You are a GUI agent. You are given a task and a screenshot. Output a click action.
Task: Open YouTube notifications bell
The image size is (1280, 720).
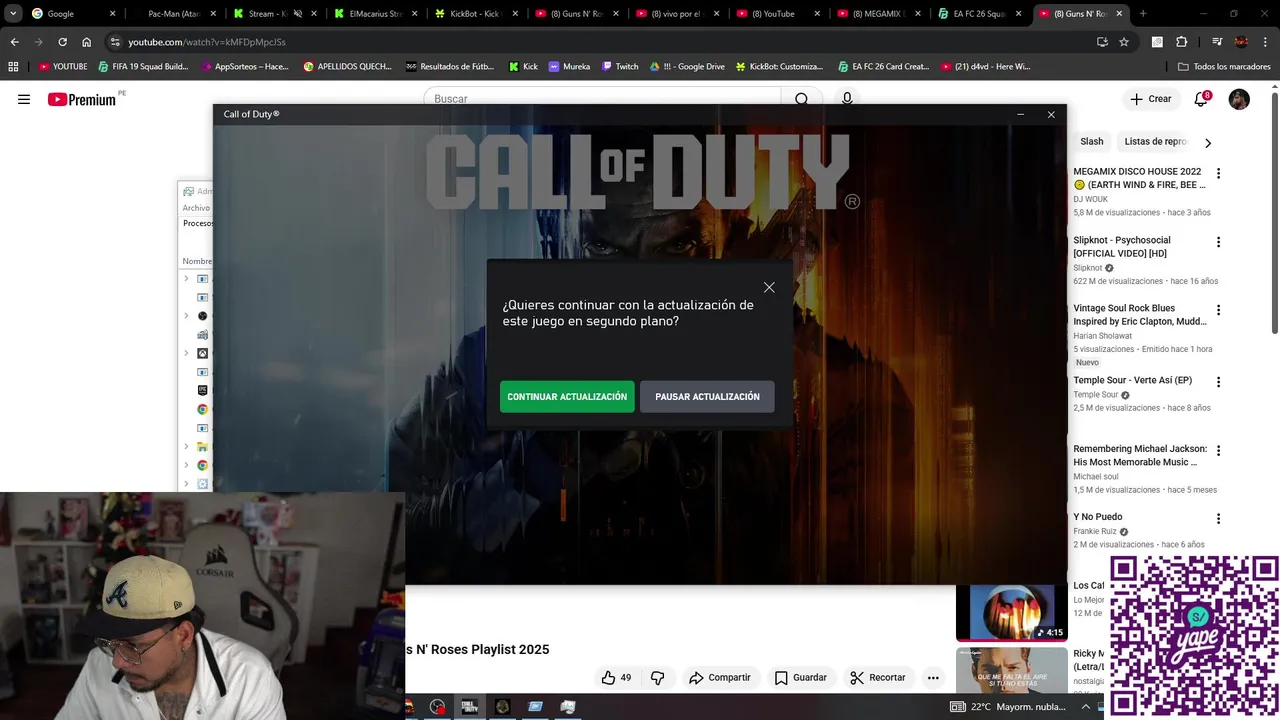[x=1201, y=99]
